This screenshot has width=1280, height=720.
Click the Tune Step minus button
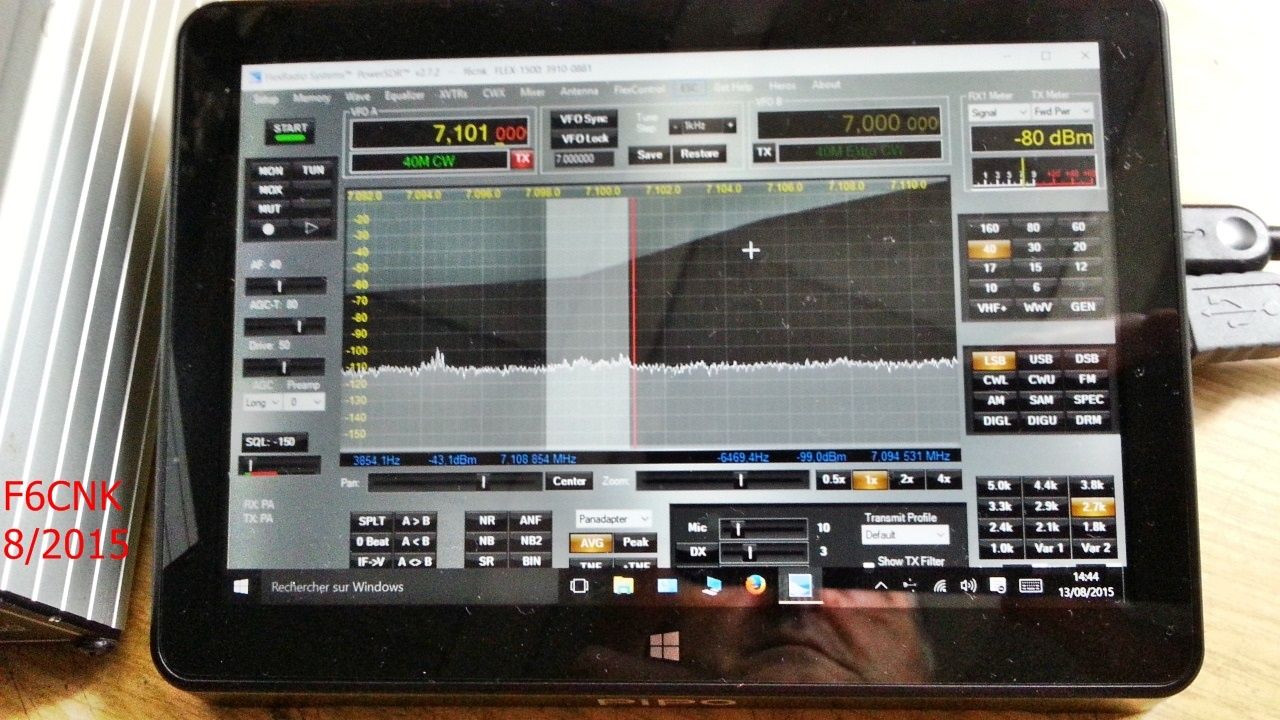(678, 125)
